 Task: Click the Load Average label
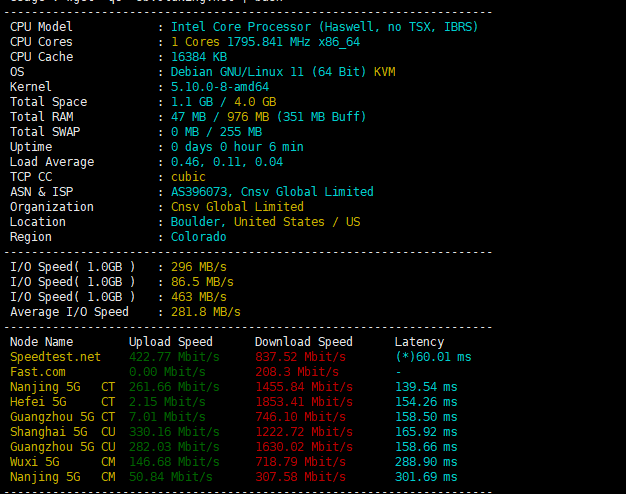(52, 162)
